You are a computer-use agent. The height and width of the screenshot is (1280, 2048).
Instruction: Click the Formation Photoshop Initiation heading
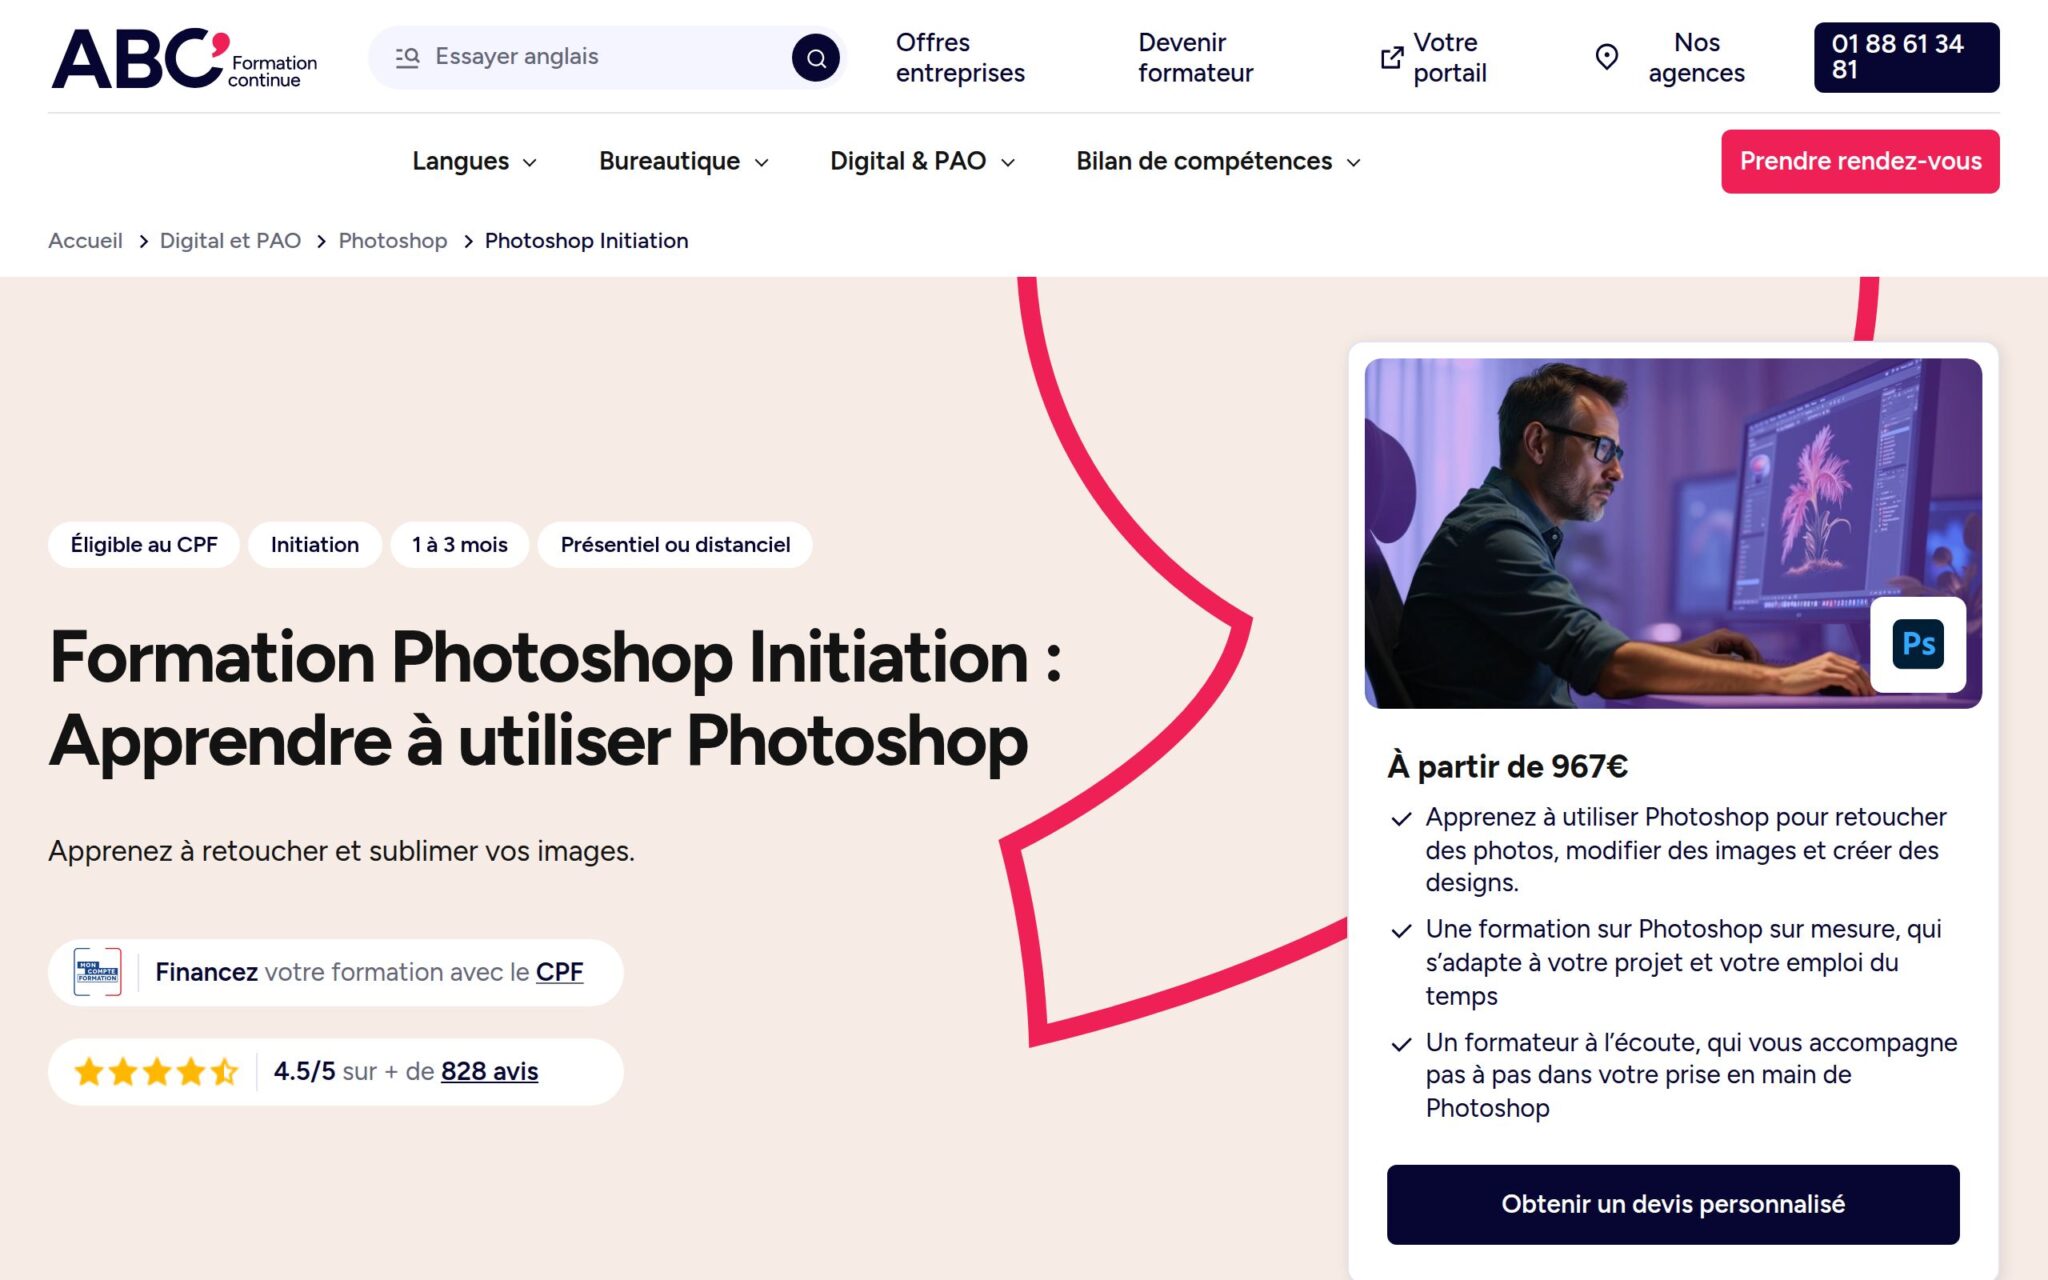click(x=555, y=699)
